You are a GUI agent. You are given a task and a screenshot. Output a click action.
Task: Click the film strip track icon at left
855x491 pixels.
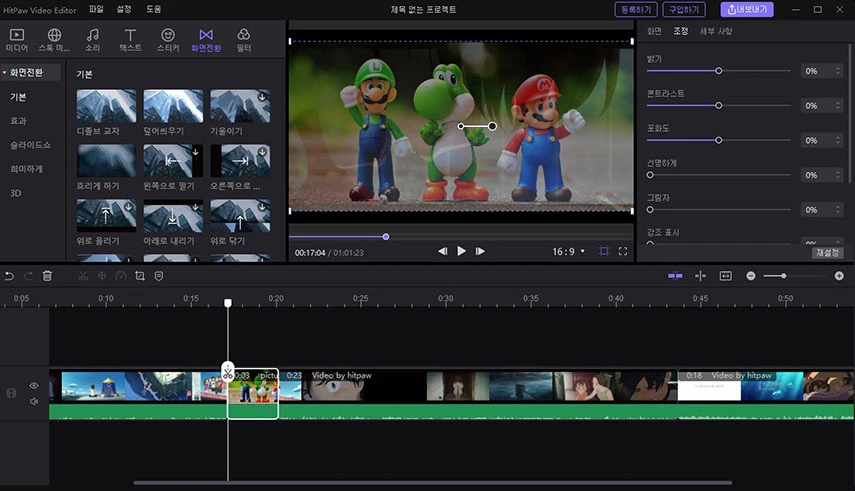(11, 393)
